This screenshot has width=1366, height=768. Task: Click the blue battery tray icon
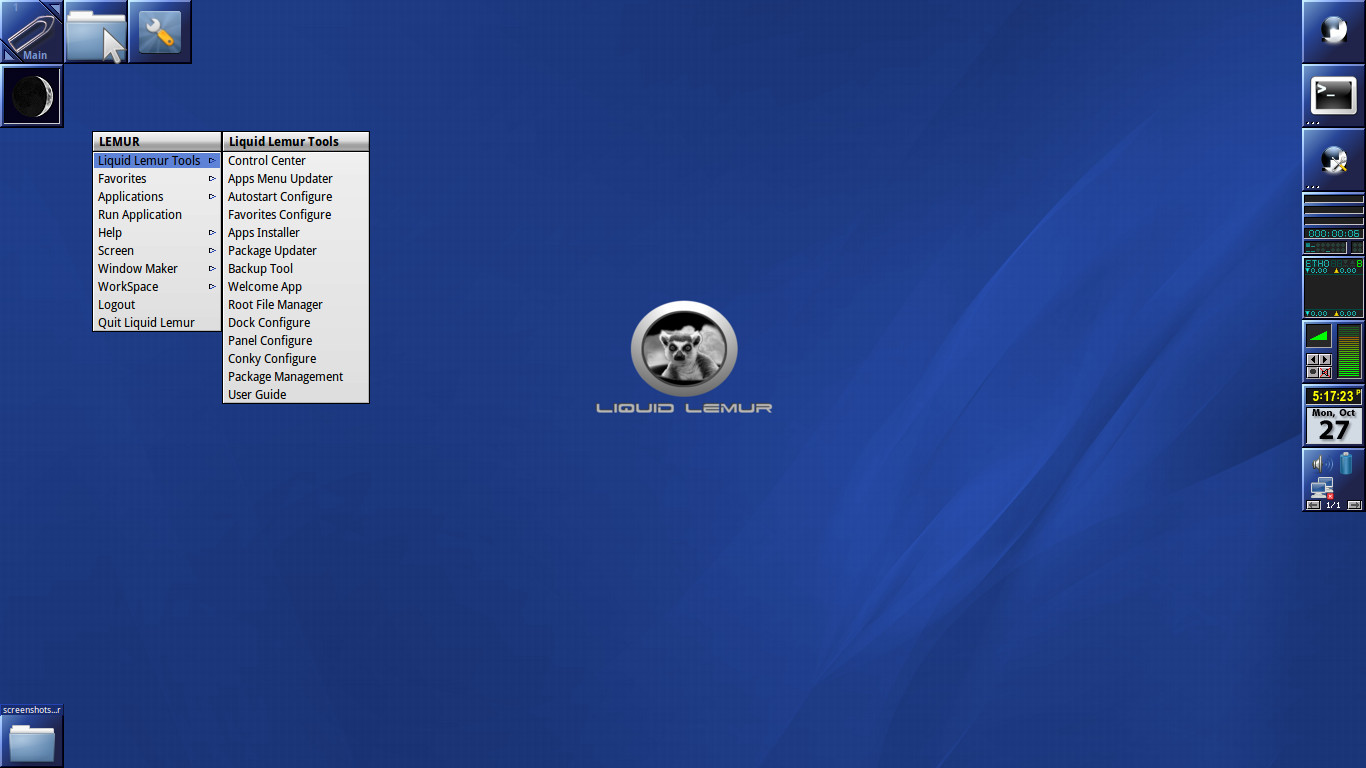point(1346,463)
